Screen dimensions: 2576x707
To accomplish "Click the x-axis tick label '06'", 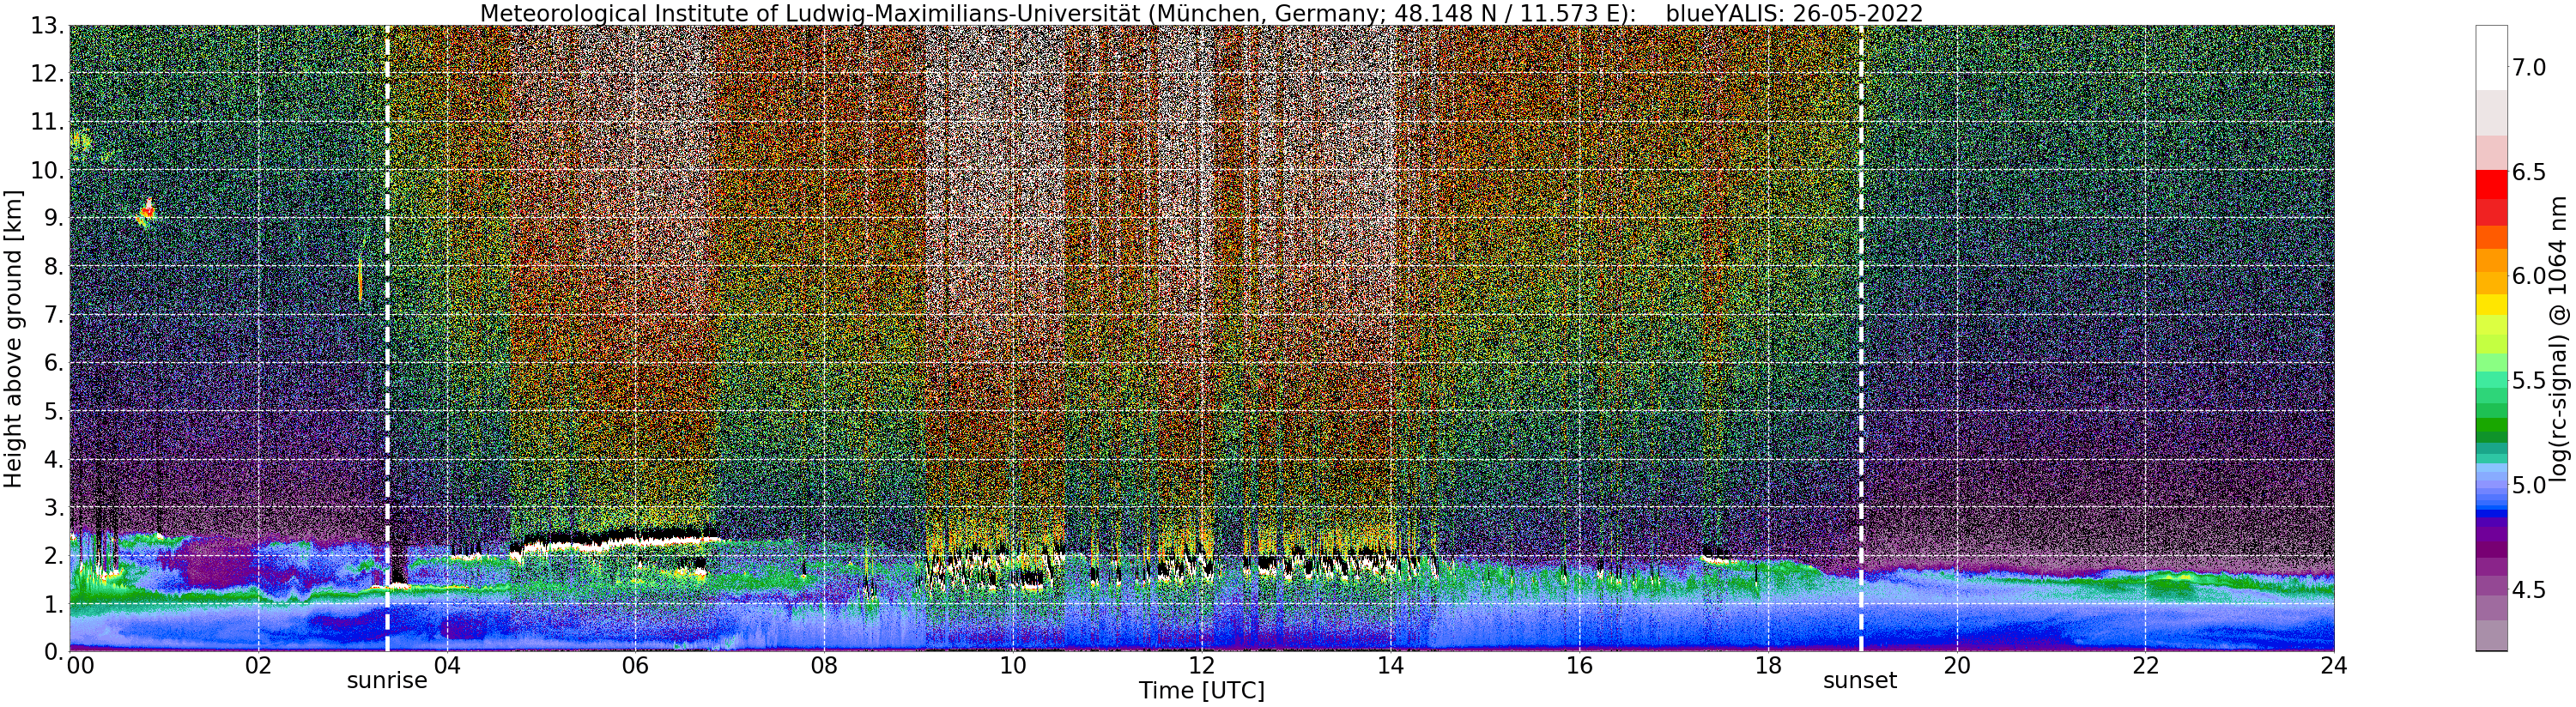I will 635,666.
